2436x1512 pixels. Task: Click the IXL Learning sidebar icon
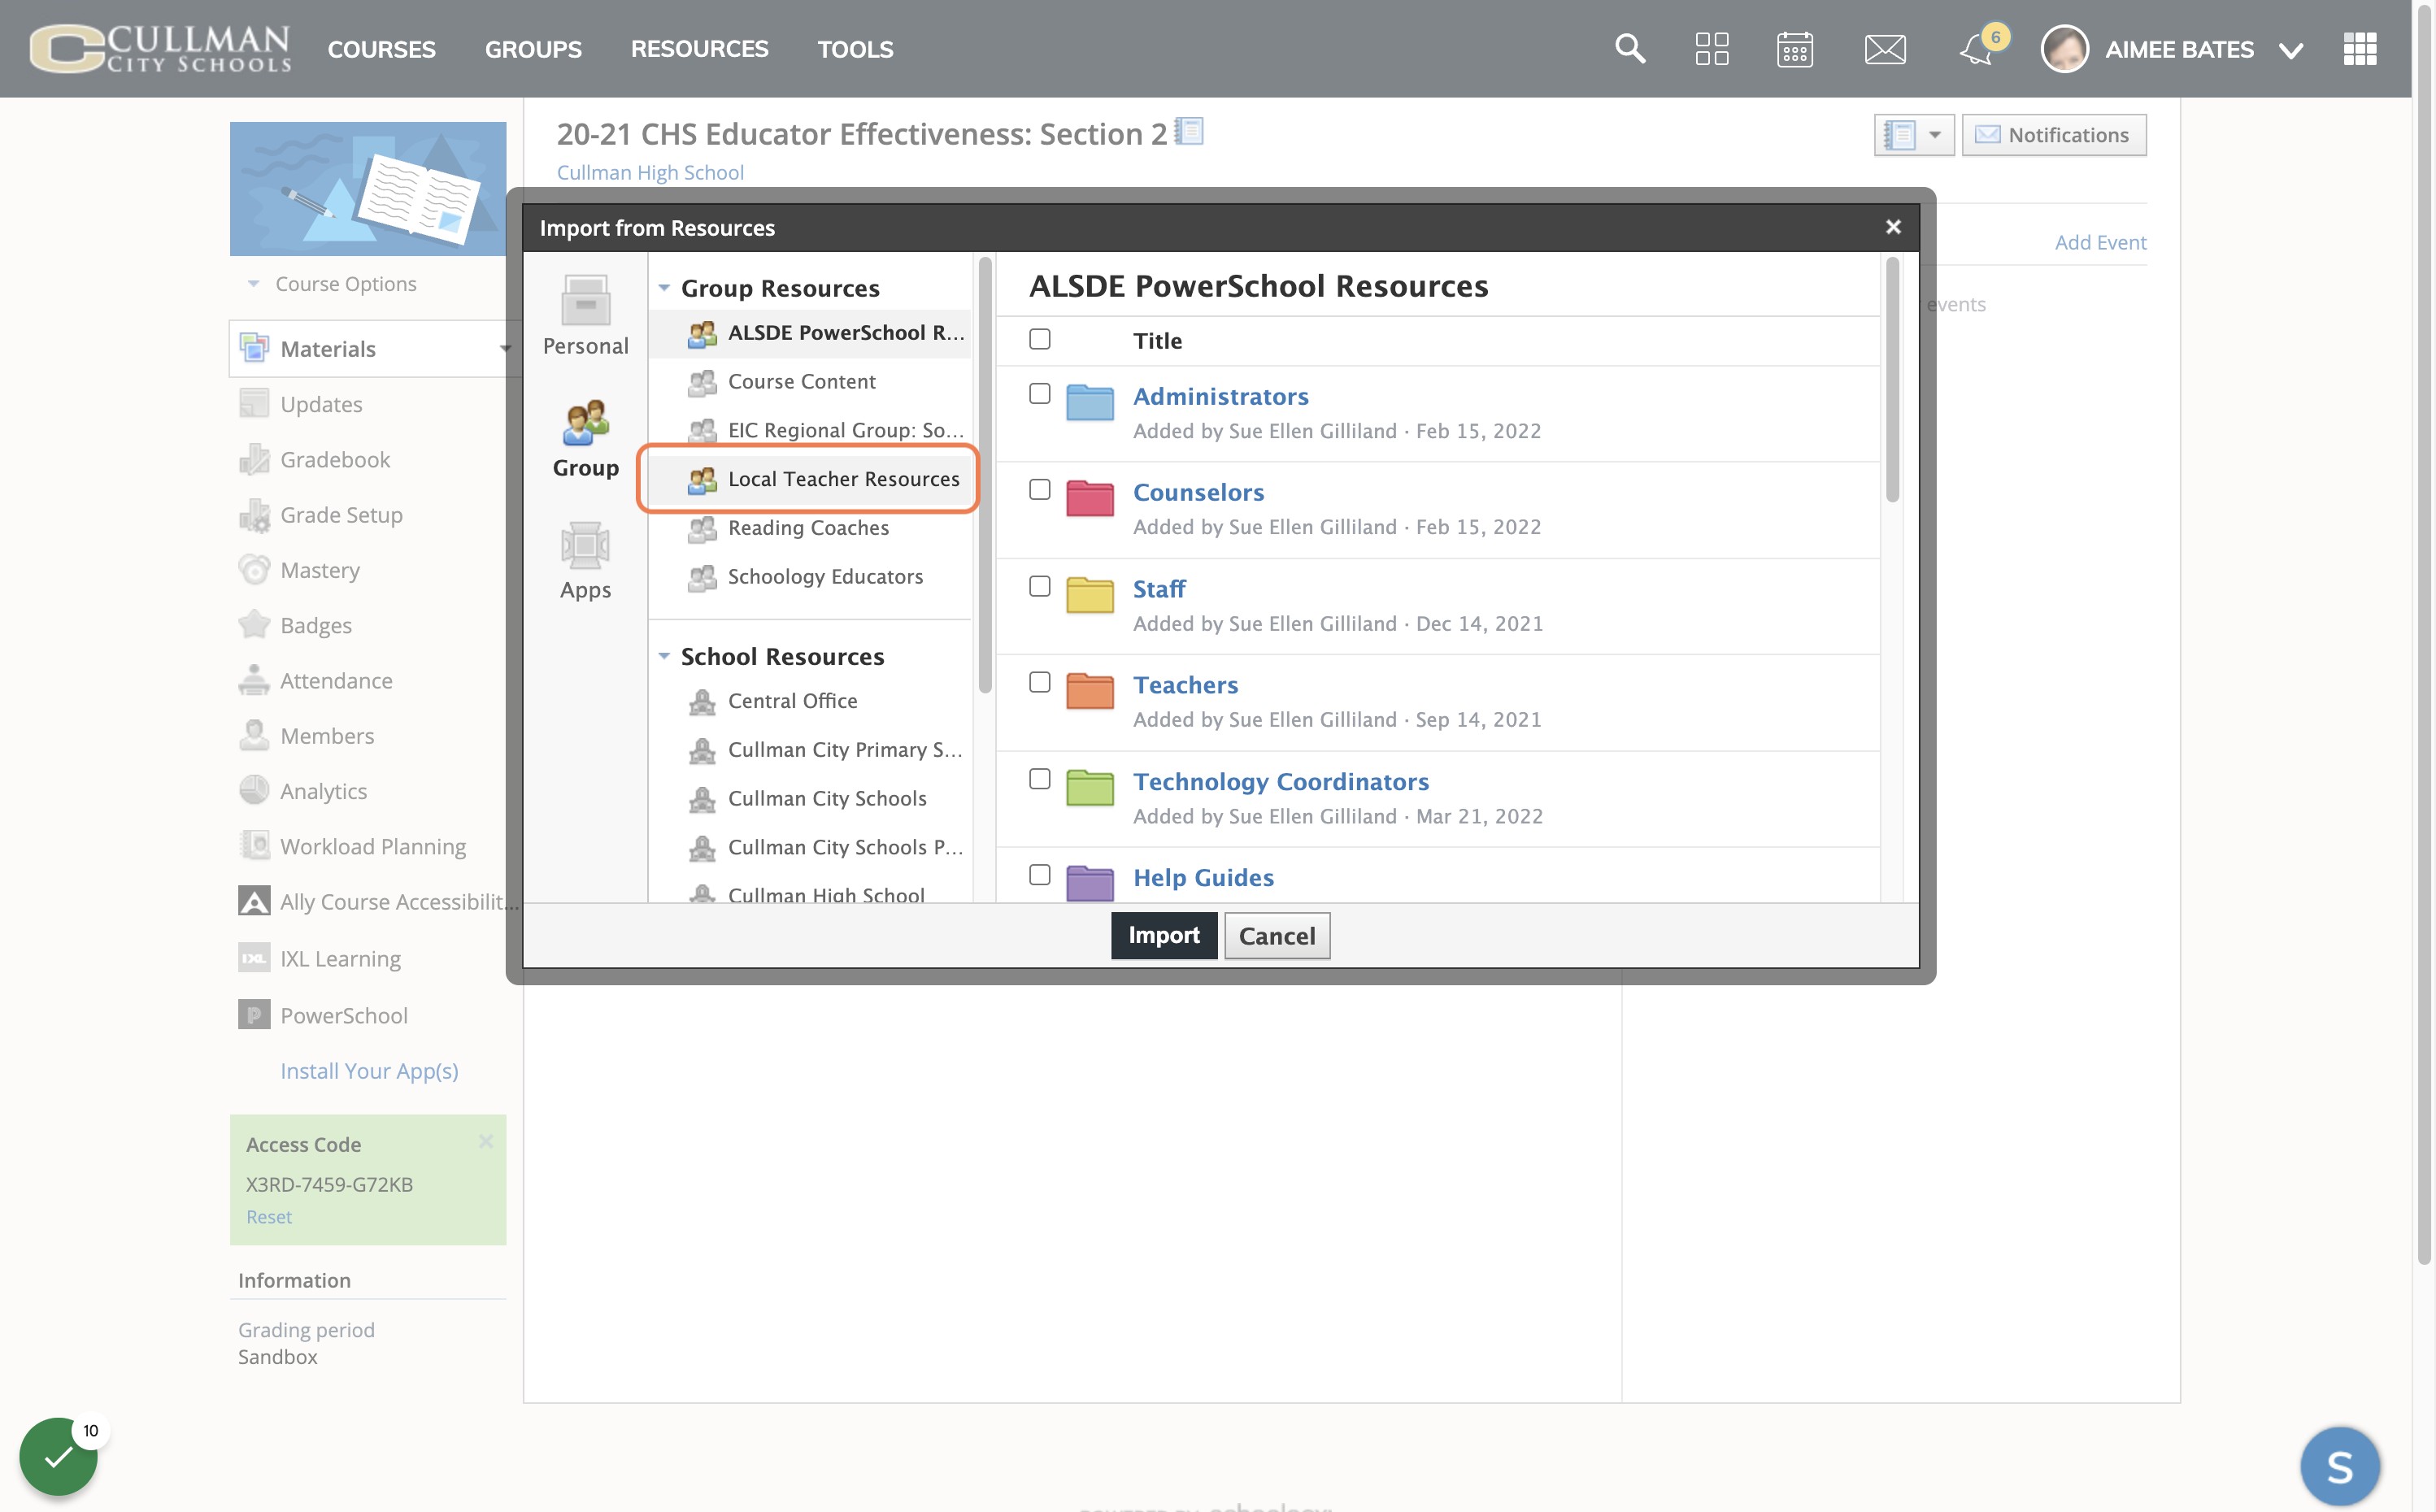[x=254, y=958]
